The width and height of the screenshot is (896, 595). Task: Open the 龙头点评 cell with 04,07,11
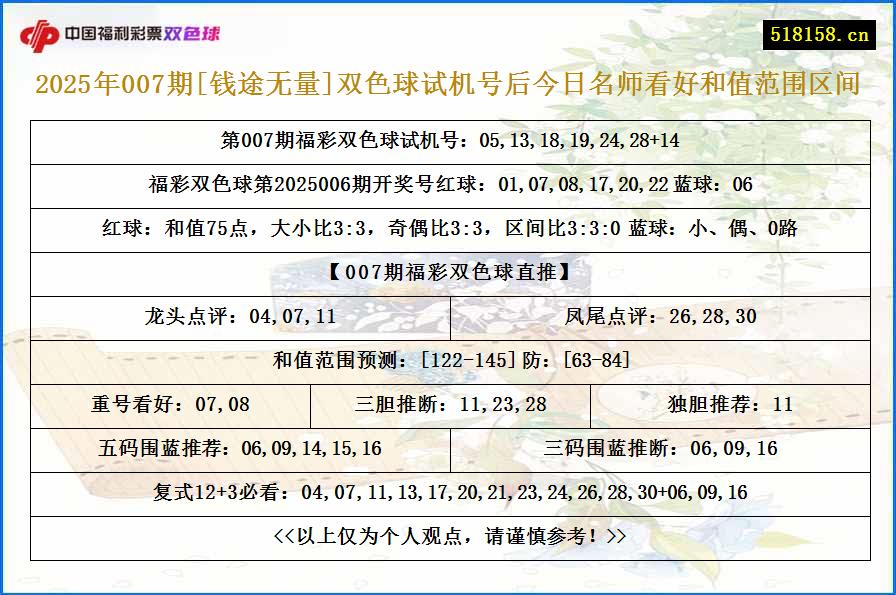pos(240,318)
